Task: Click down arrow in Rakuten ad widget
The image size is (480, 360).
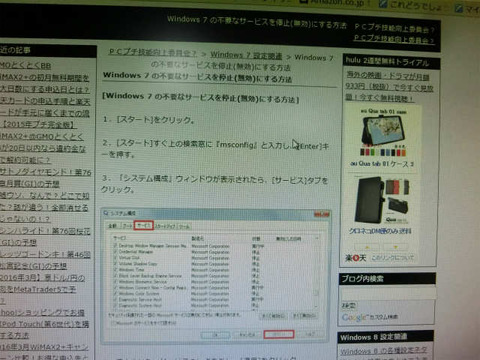Action: coord(396,247)
